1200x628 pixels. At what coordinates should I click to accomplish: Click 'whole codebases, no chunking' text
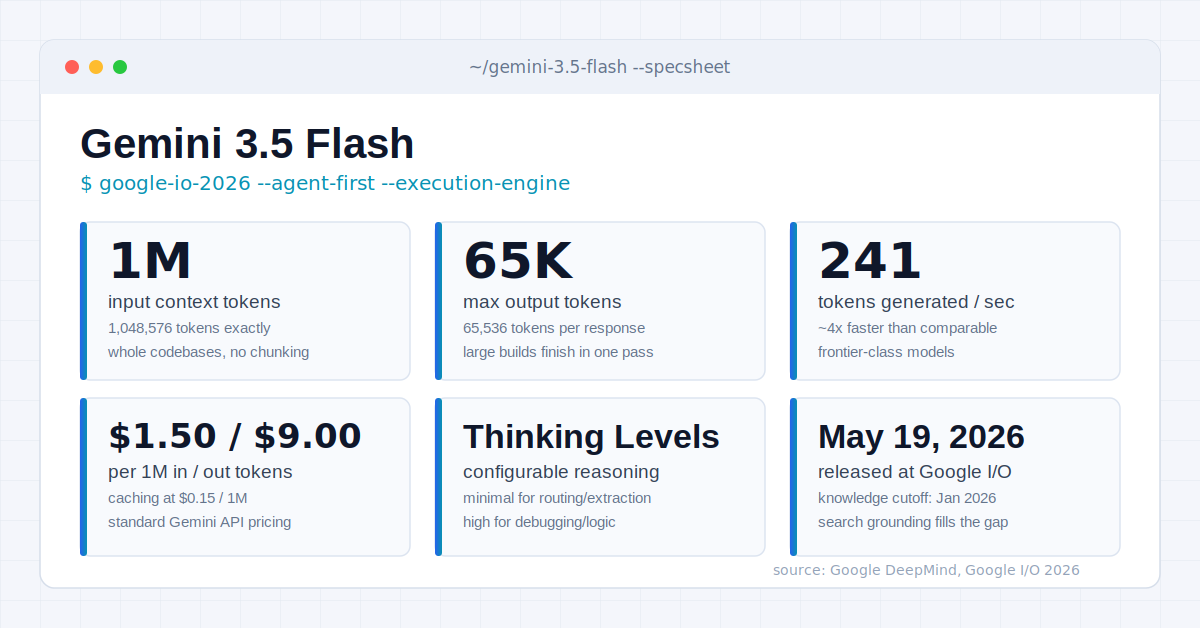(x=208, y=352)
